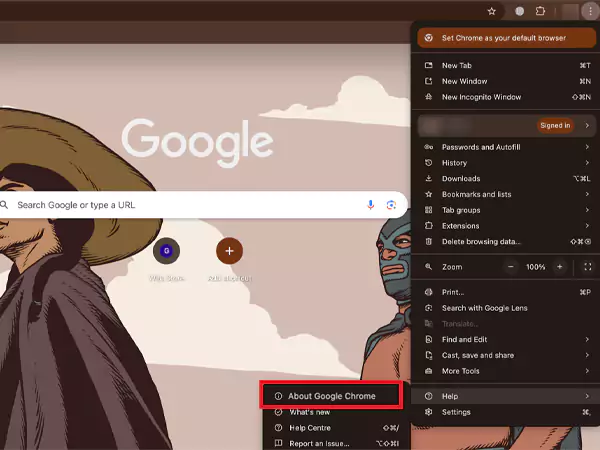Expand Bookmarks and lists submenu

click(x=506, y=194)
